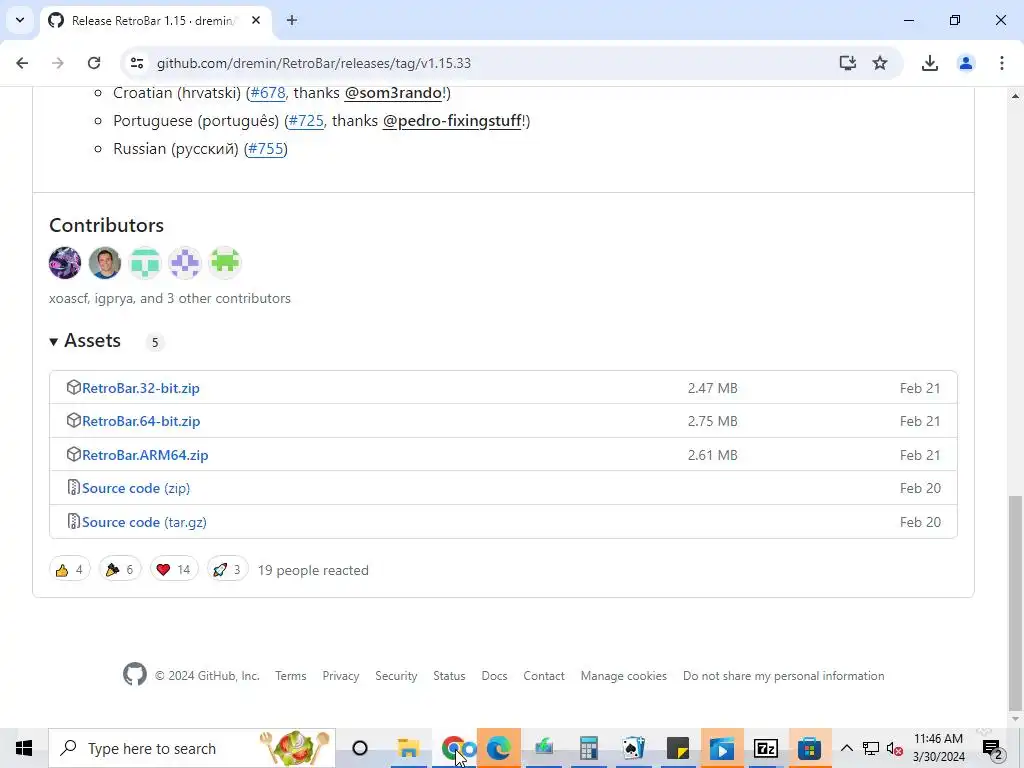Open the muted volume tray icon
1024x768 pixels.
tap(895, 748)
